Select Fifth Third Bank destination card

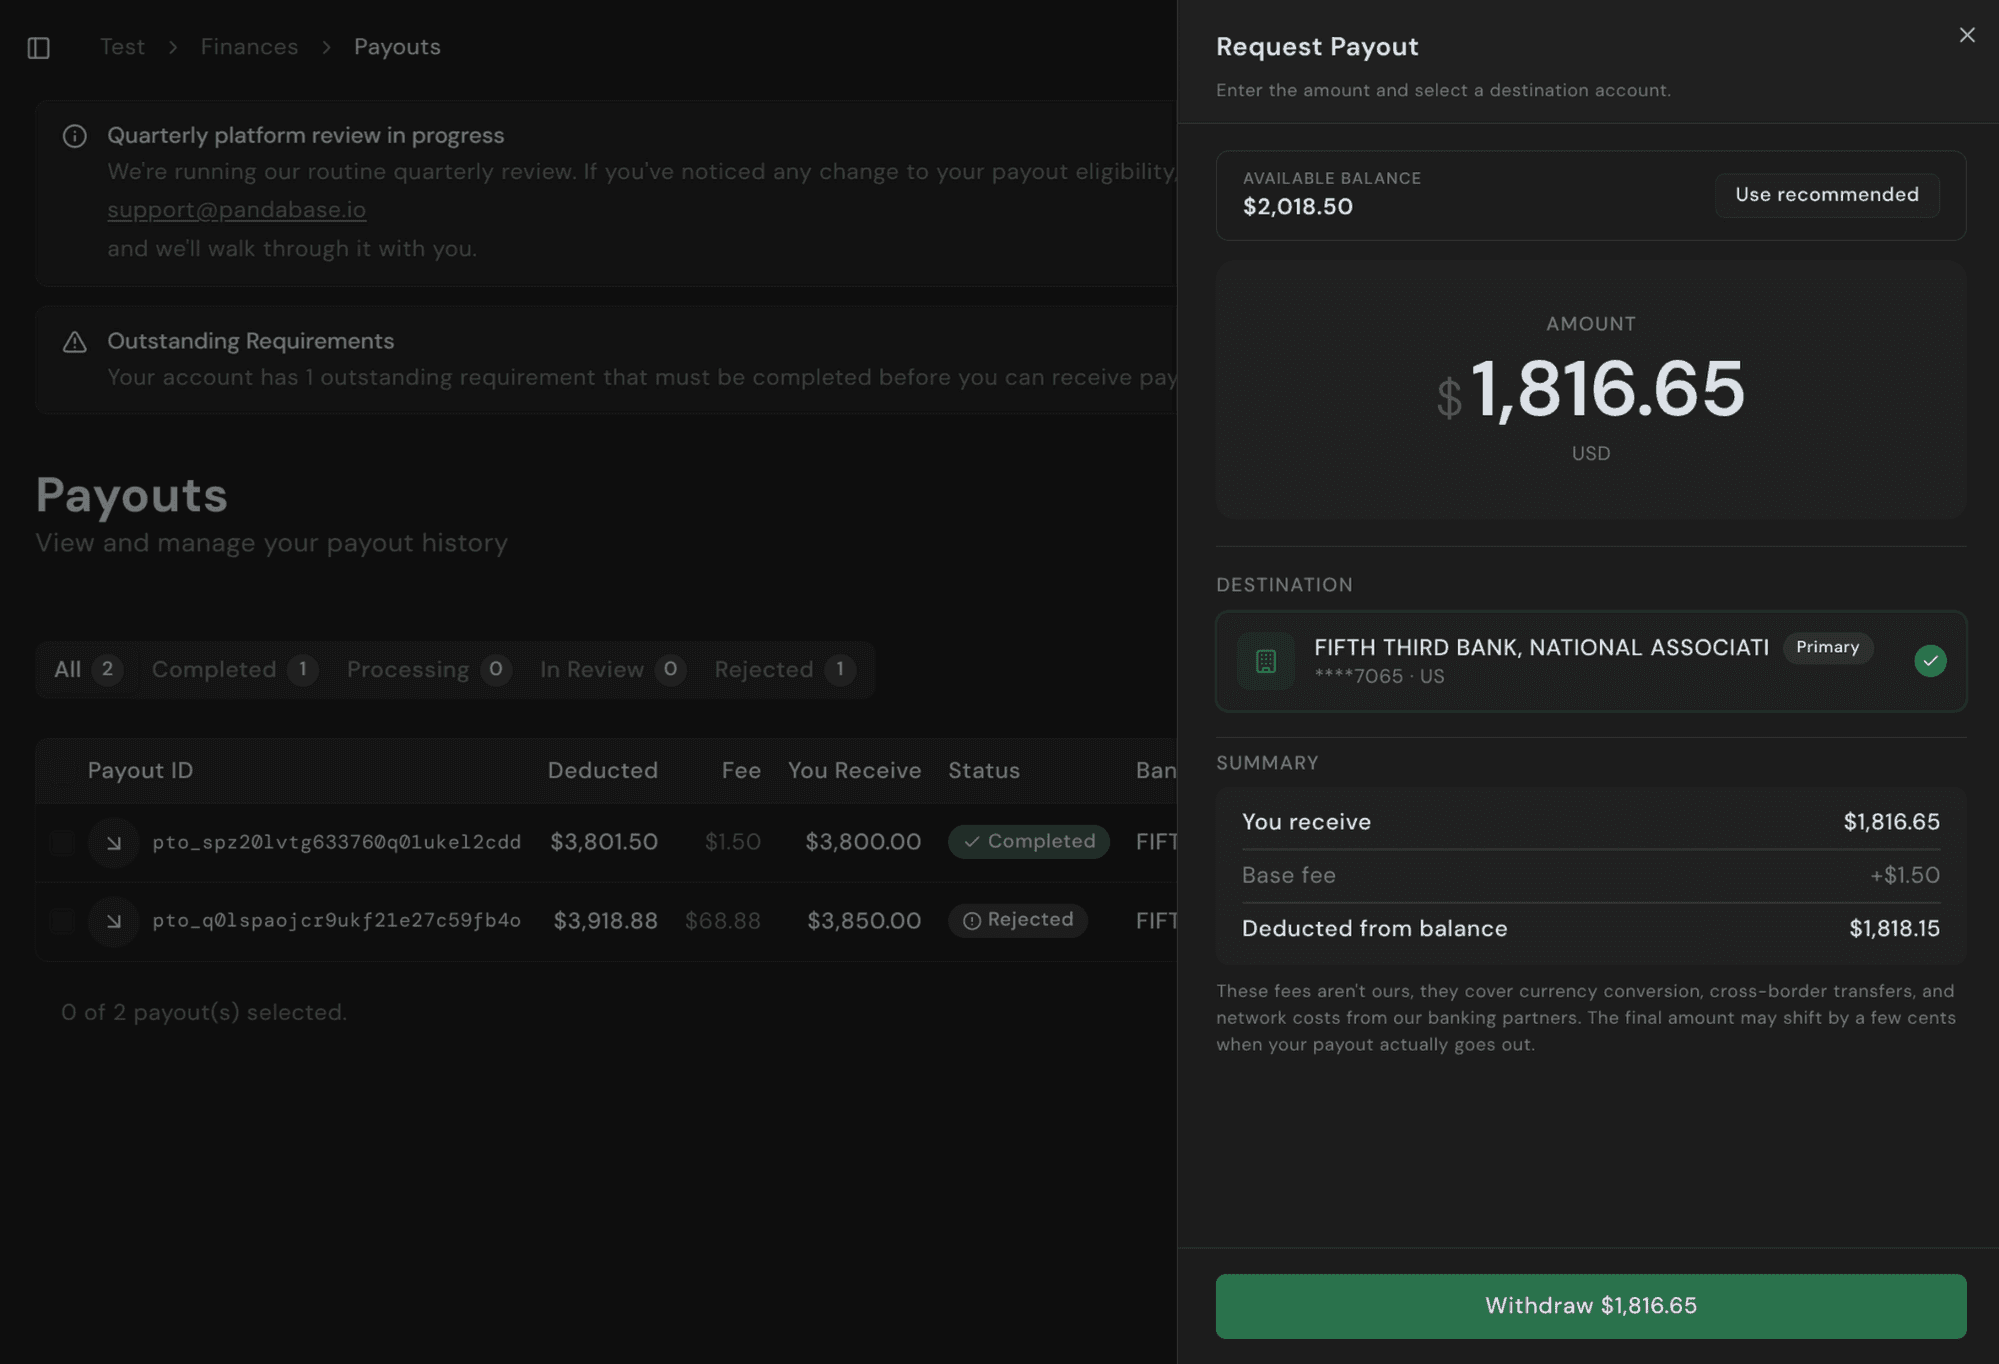coord(1590,661)
